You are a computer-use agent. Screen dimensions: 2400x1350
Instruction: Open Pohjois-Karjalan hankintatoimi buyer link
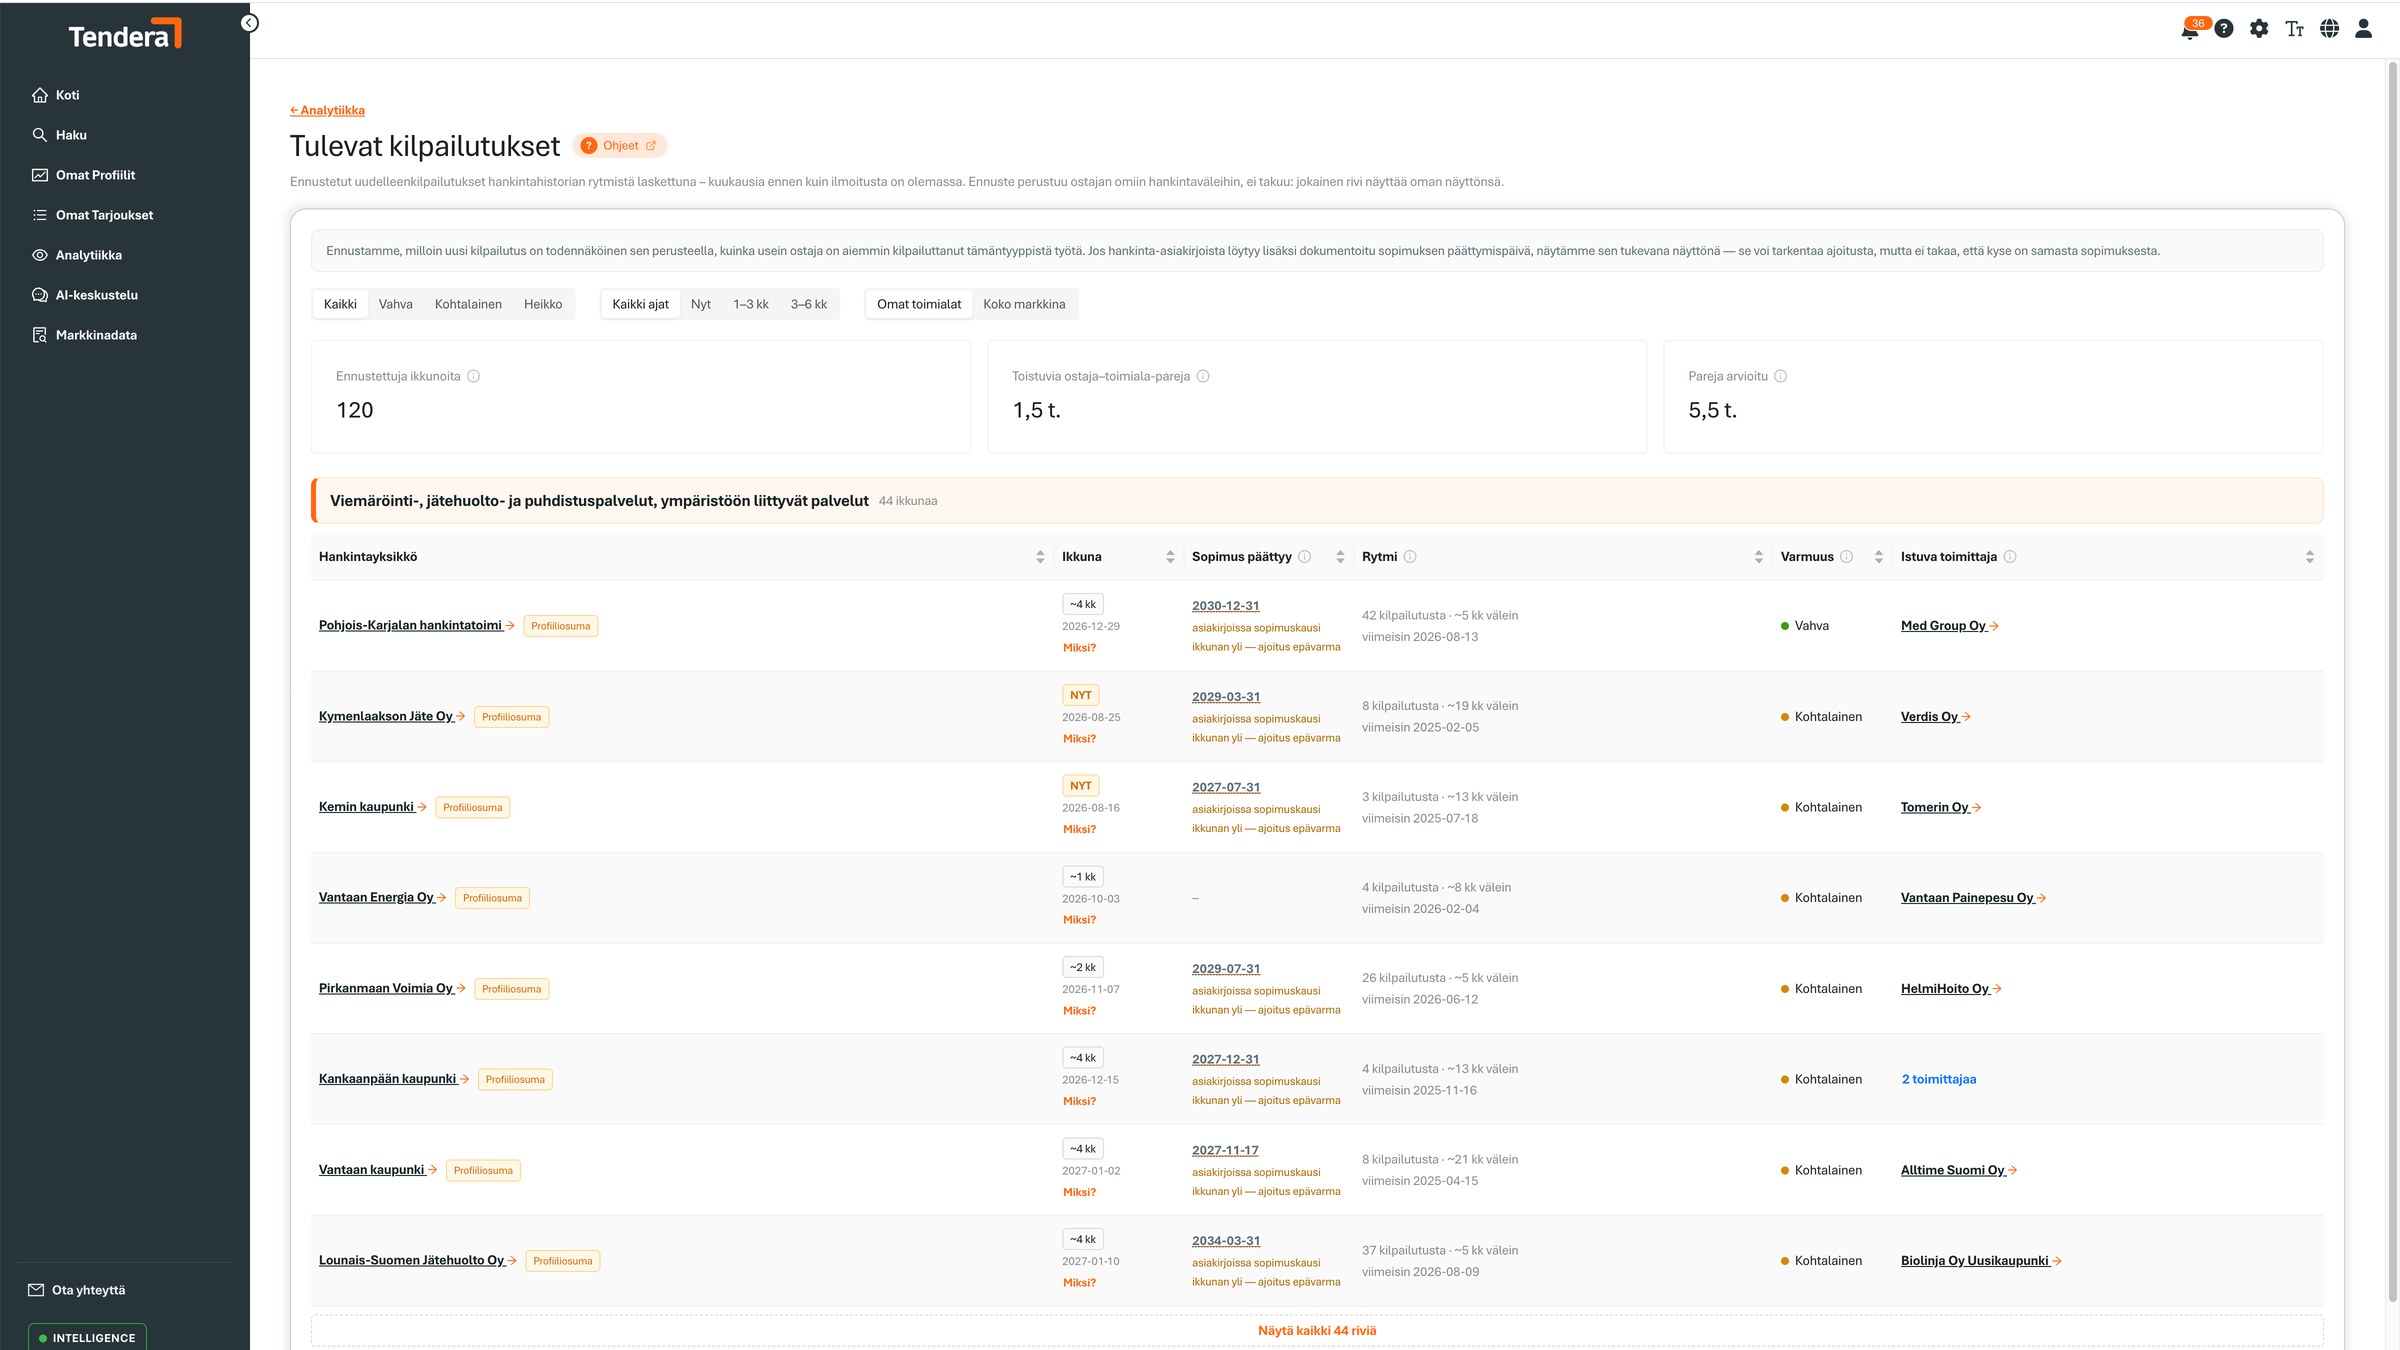[x=417, y=626]
